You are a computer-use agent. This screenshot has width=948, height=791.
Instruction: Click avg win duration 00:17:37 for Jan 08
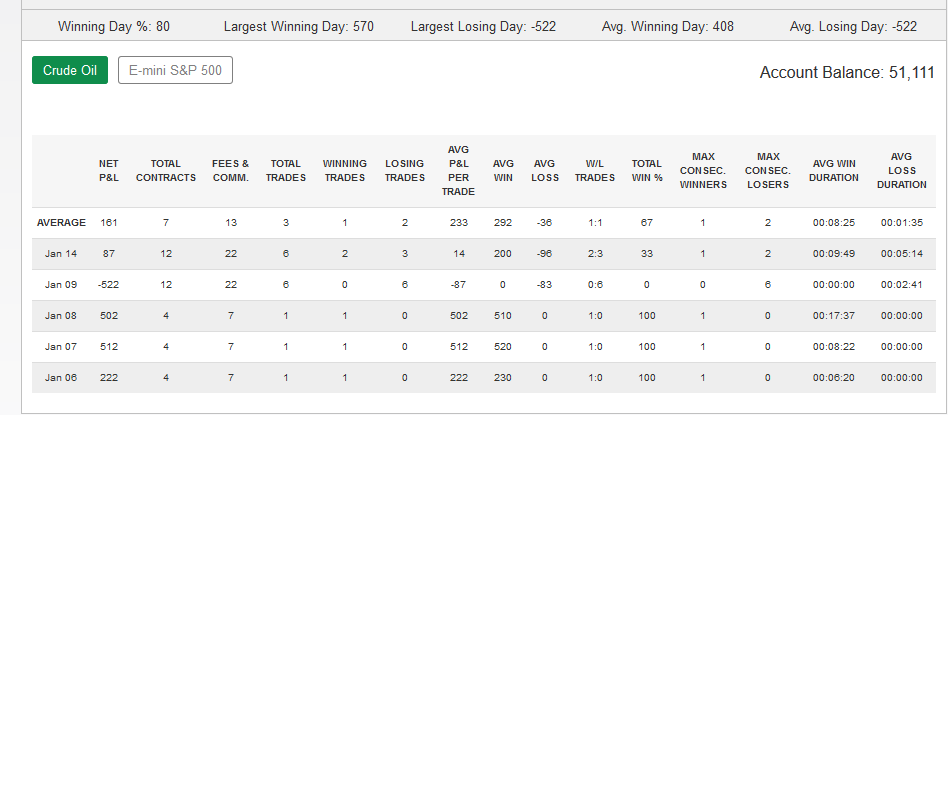[834, 316]
